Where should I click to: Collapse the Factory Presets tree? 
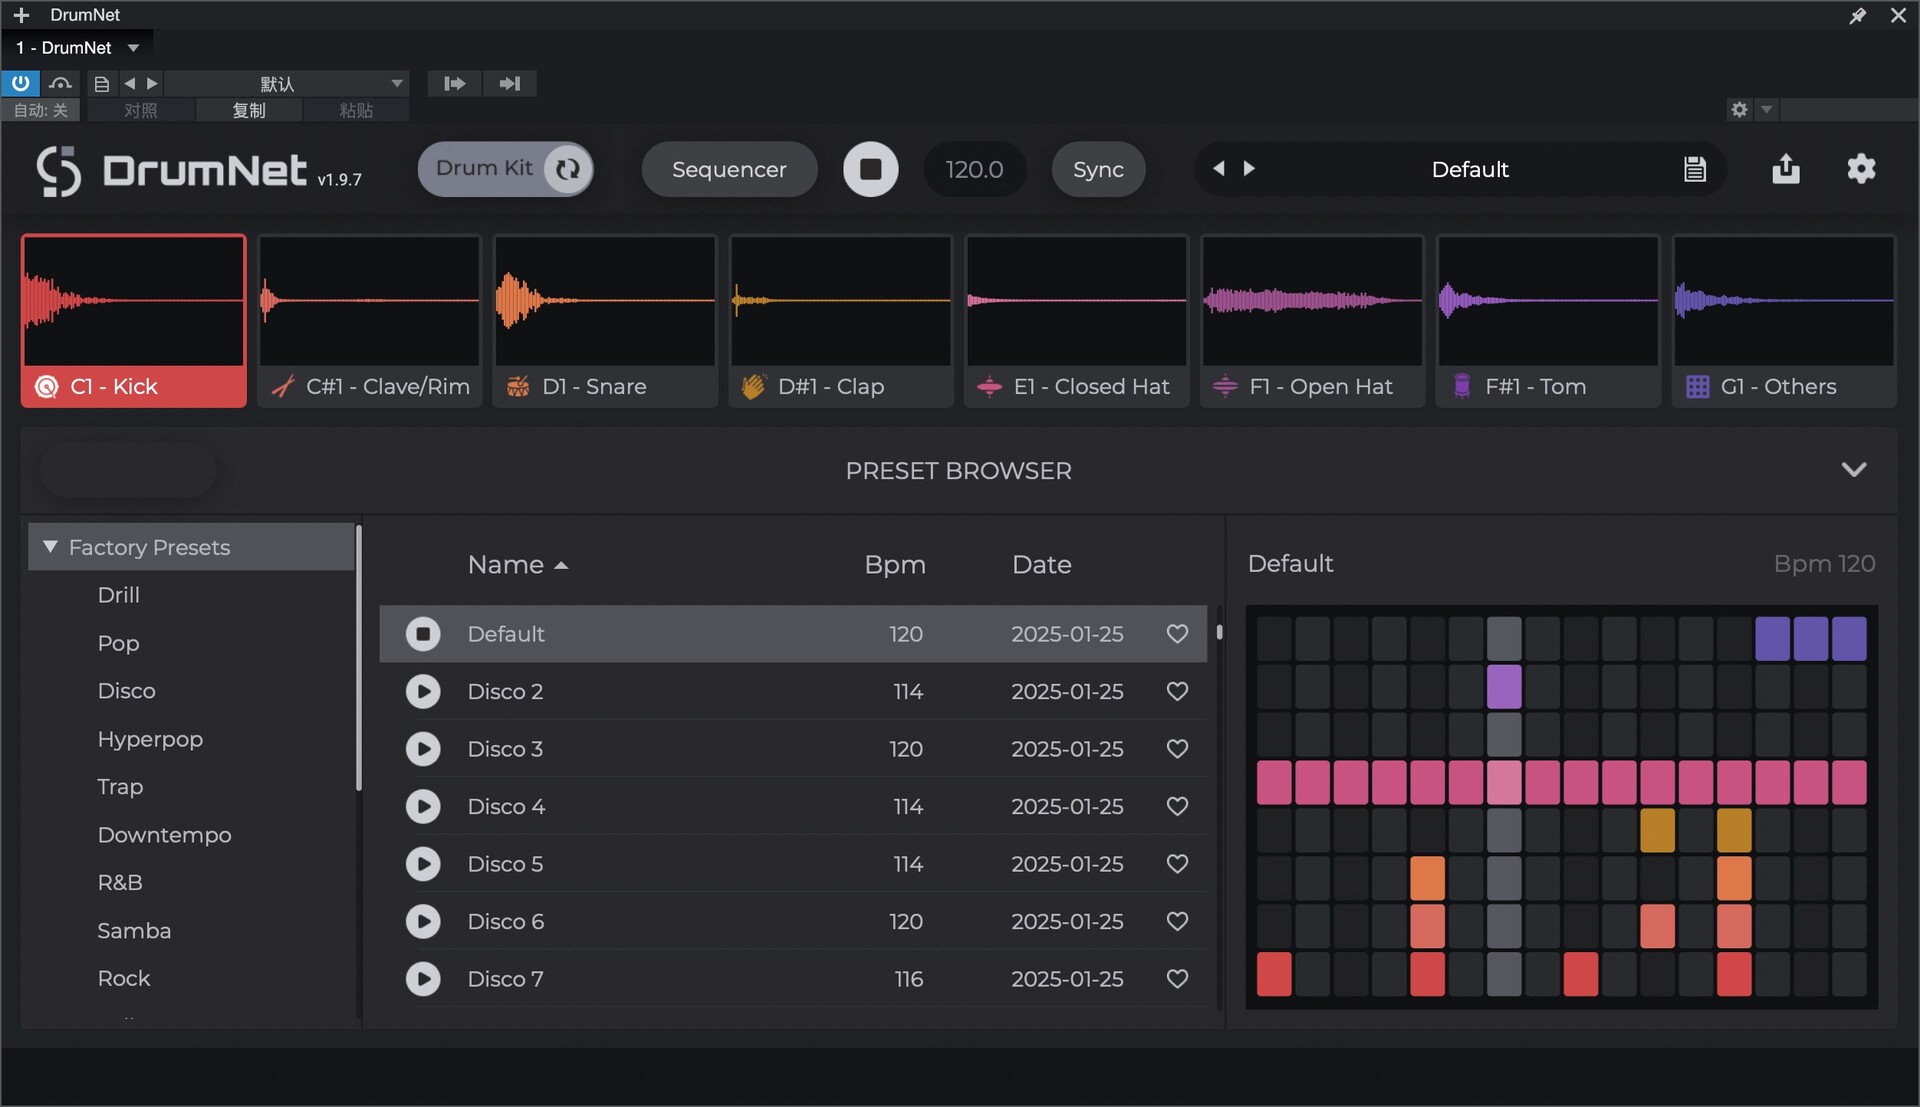[x=50, y=547]
